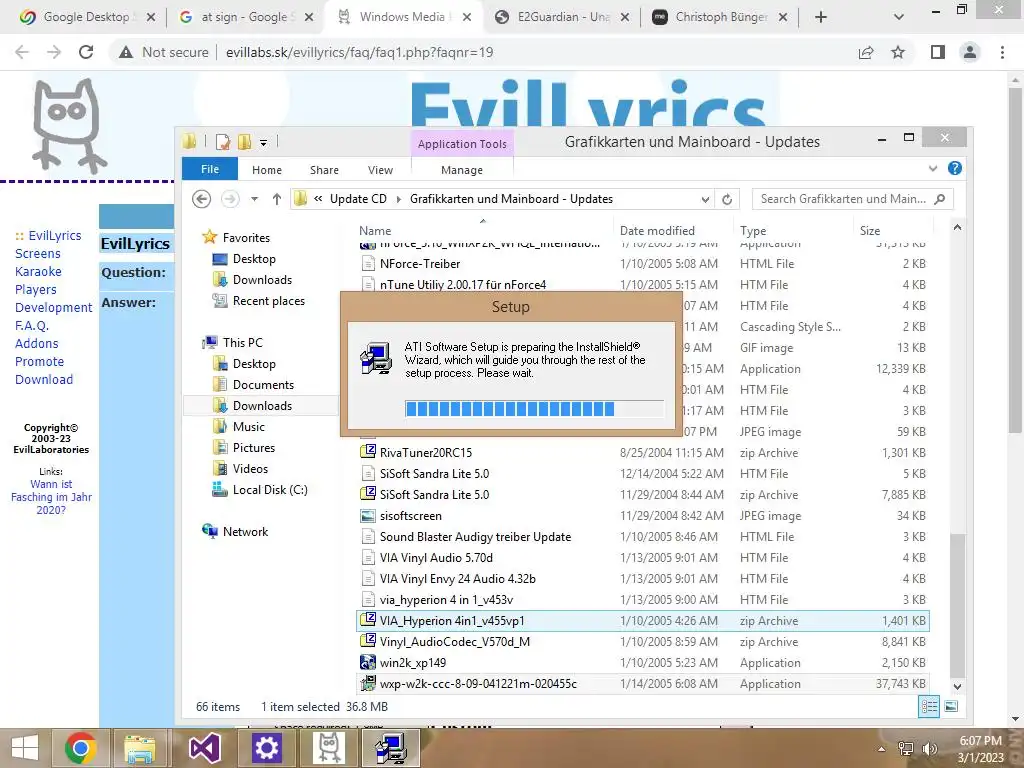Select the sisoftscreen JPEG image file
Image resolution: width=1024 pixels, height=768 pixels.
[x=643, y=516]
